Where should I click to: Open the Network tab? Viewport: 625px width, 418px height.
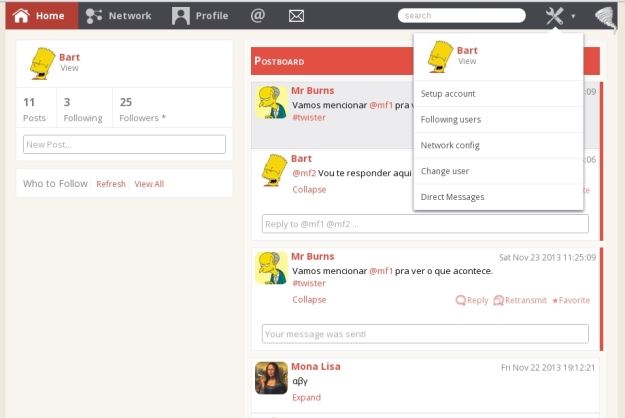[x=118, y=16]
